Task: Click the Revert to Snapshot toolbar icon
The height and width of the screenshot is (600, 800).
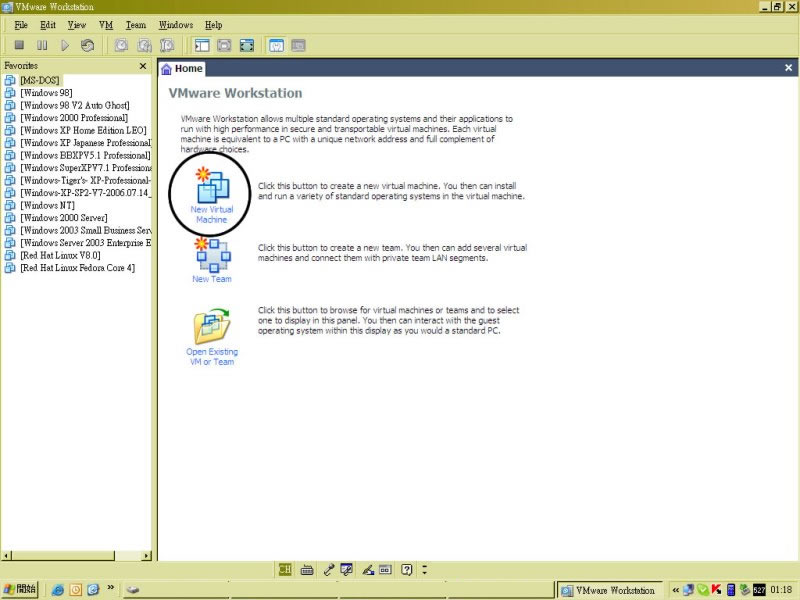Action: 144,45
